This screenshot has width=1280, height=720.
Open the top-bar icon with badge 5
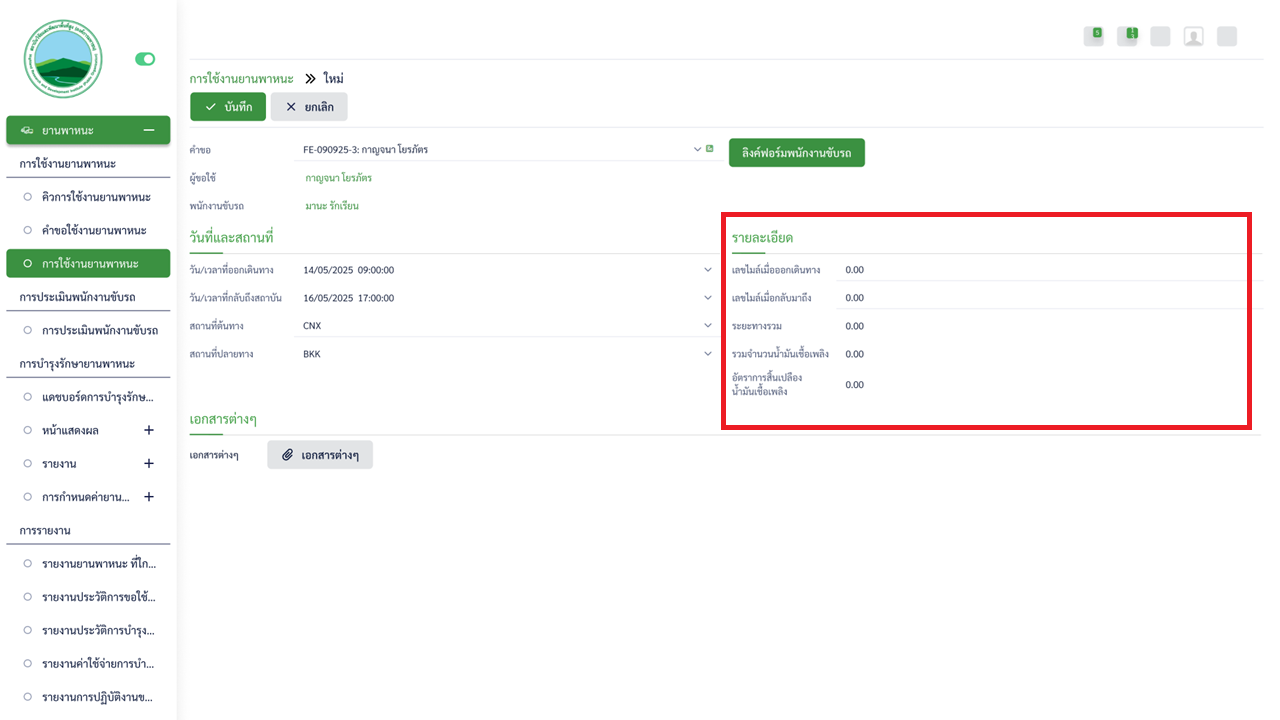tap(1094, 36)
